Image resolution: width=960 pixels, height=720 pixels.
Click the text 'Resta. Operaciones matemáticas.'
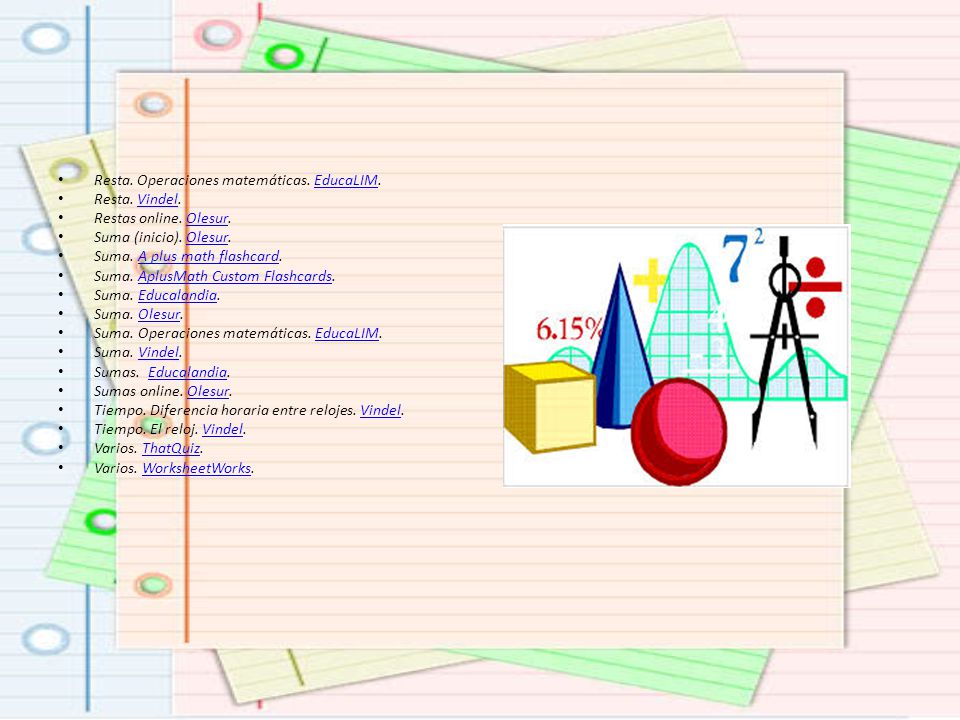click(202, 180)
